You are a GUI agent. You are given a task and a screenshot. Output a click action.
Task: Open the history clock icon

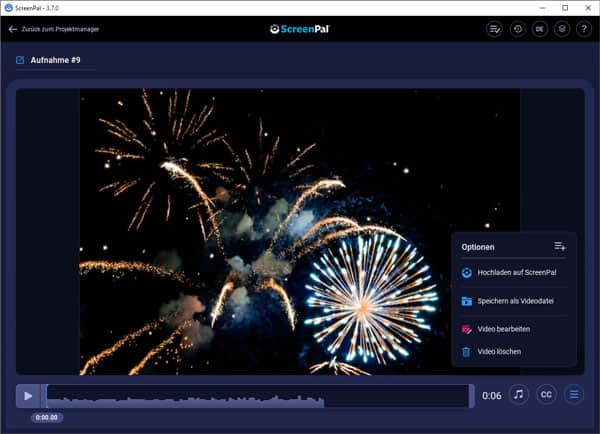(518, 29)
